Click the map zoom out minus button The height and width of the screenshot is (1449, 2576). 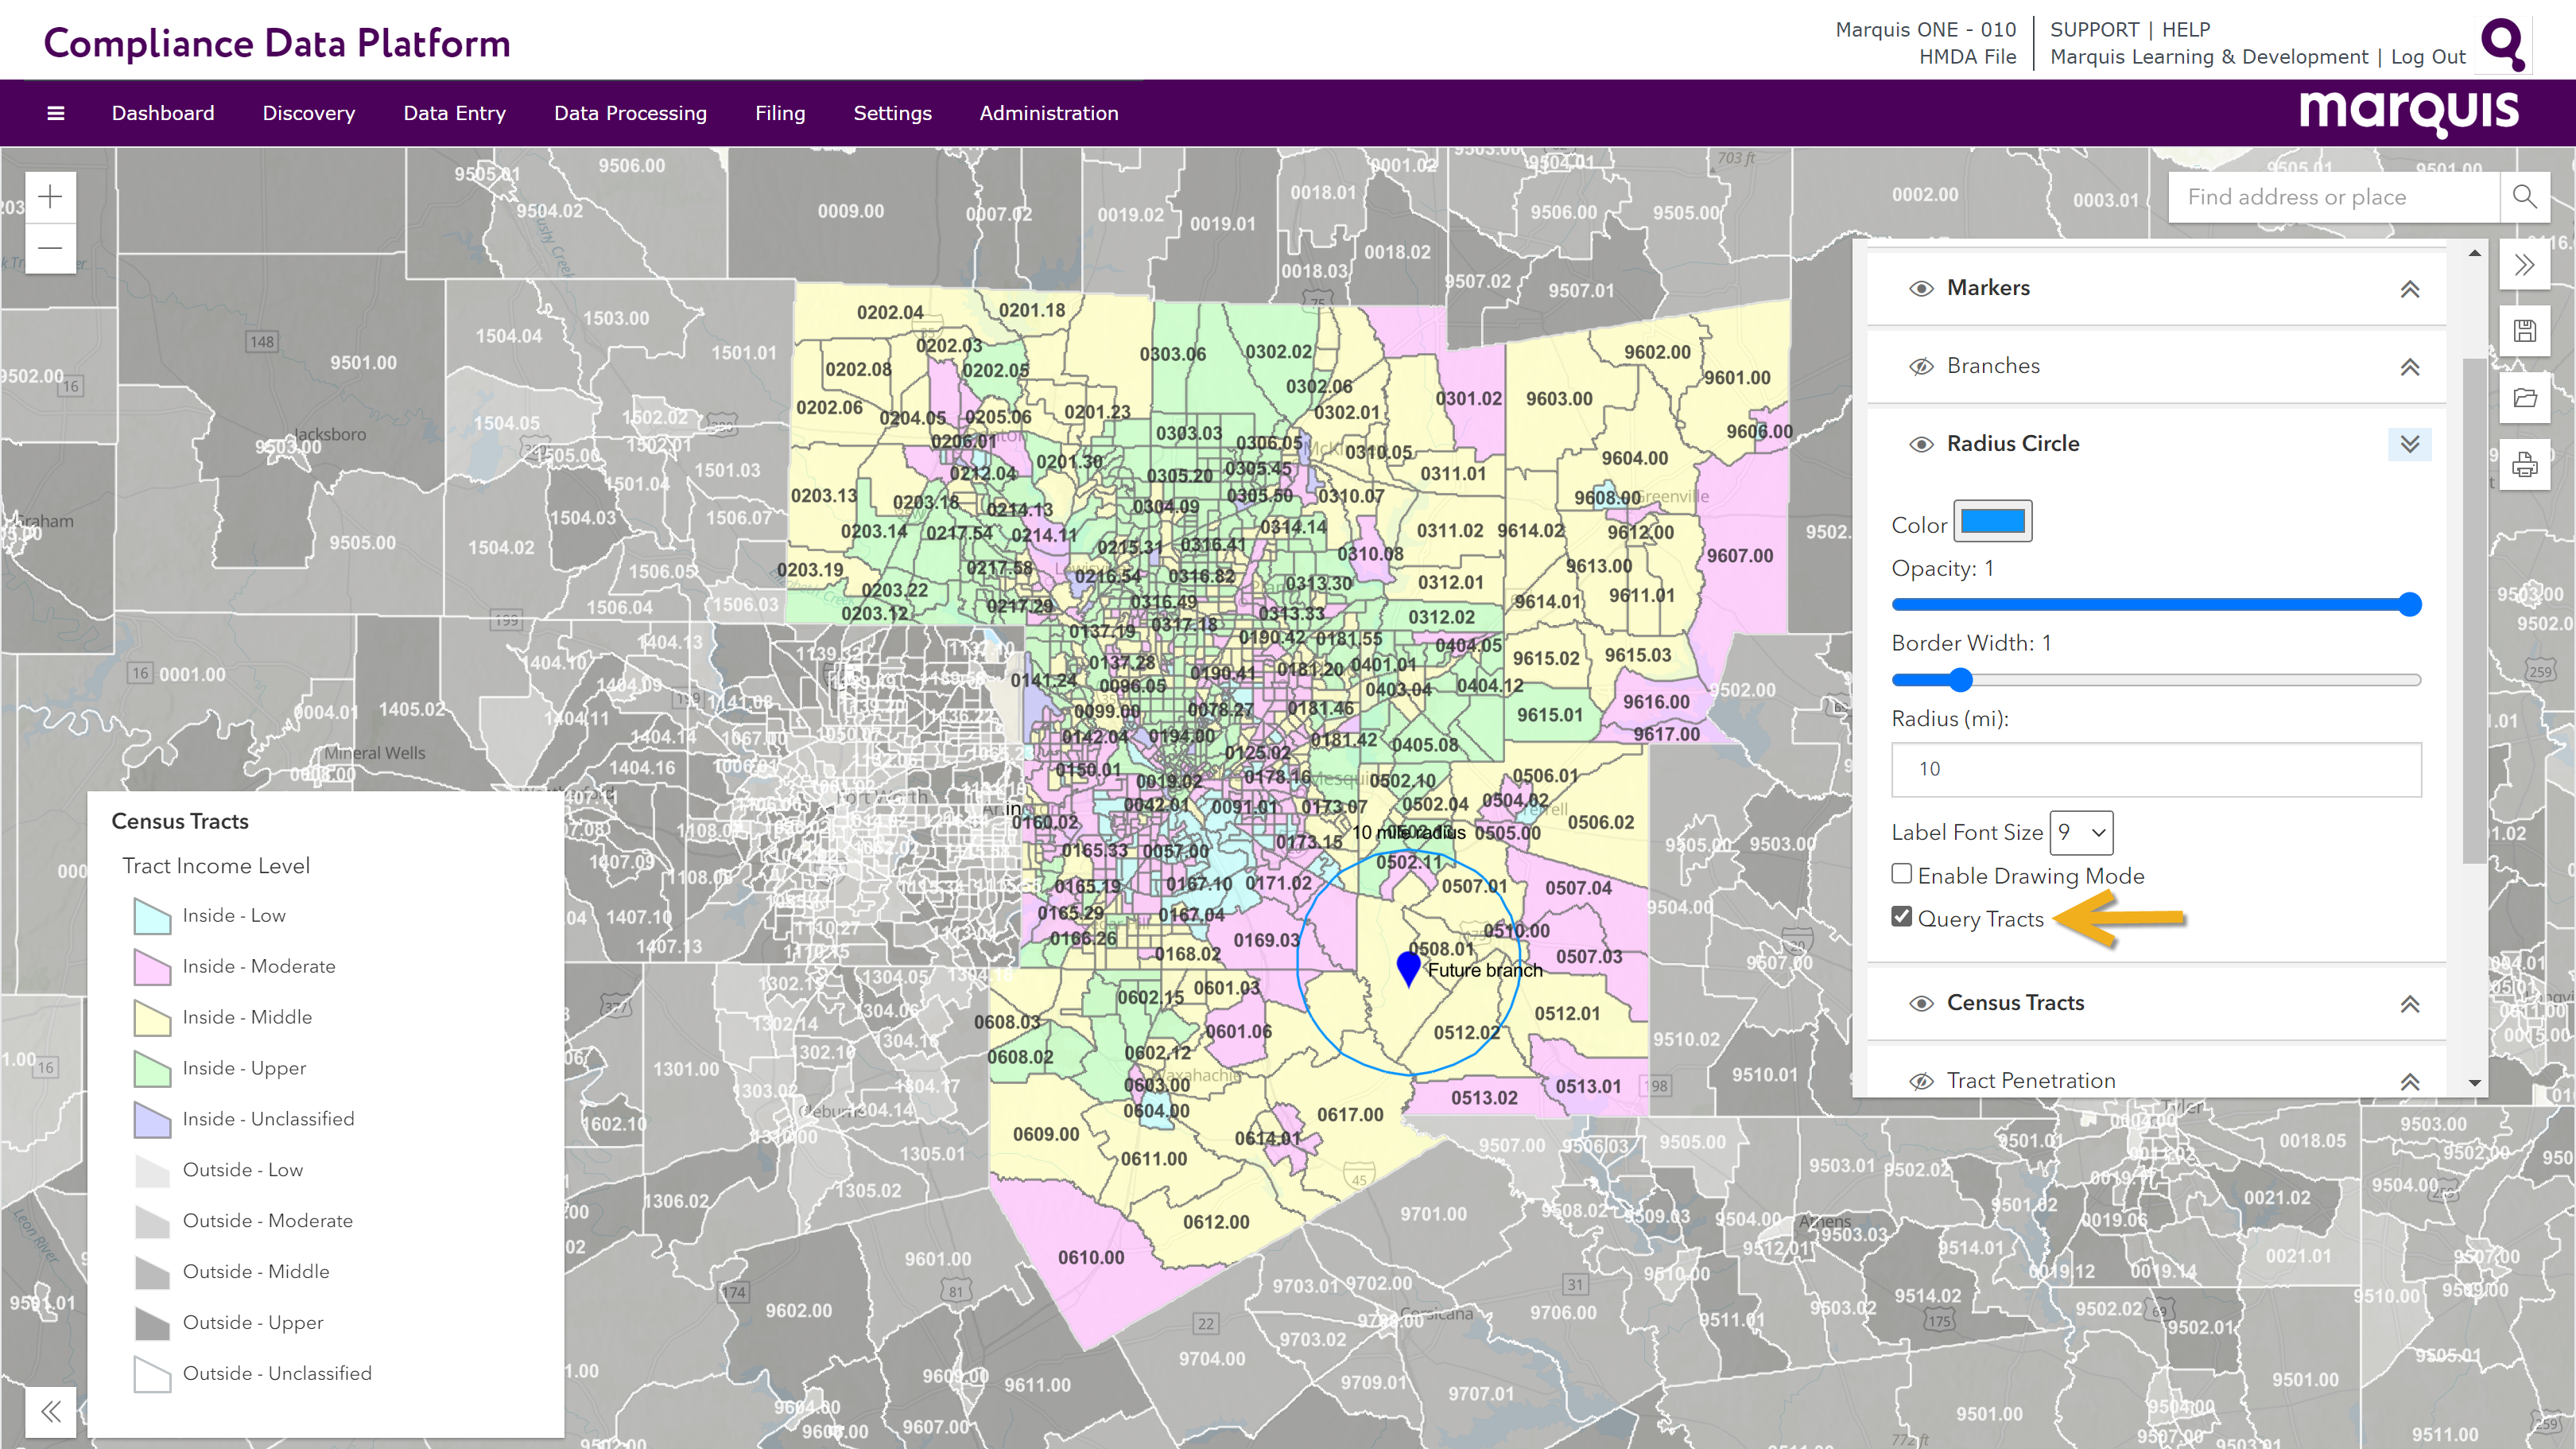tap(50, 247)
